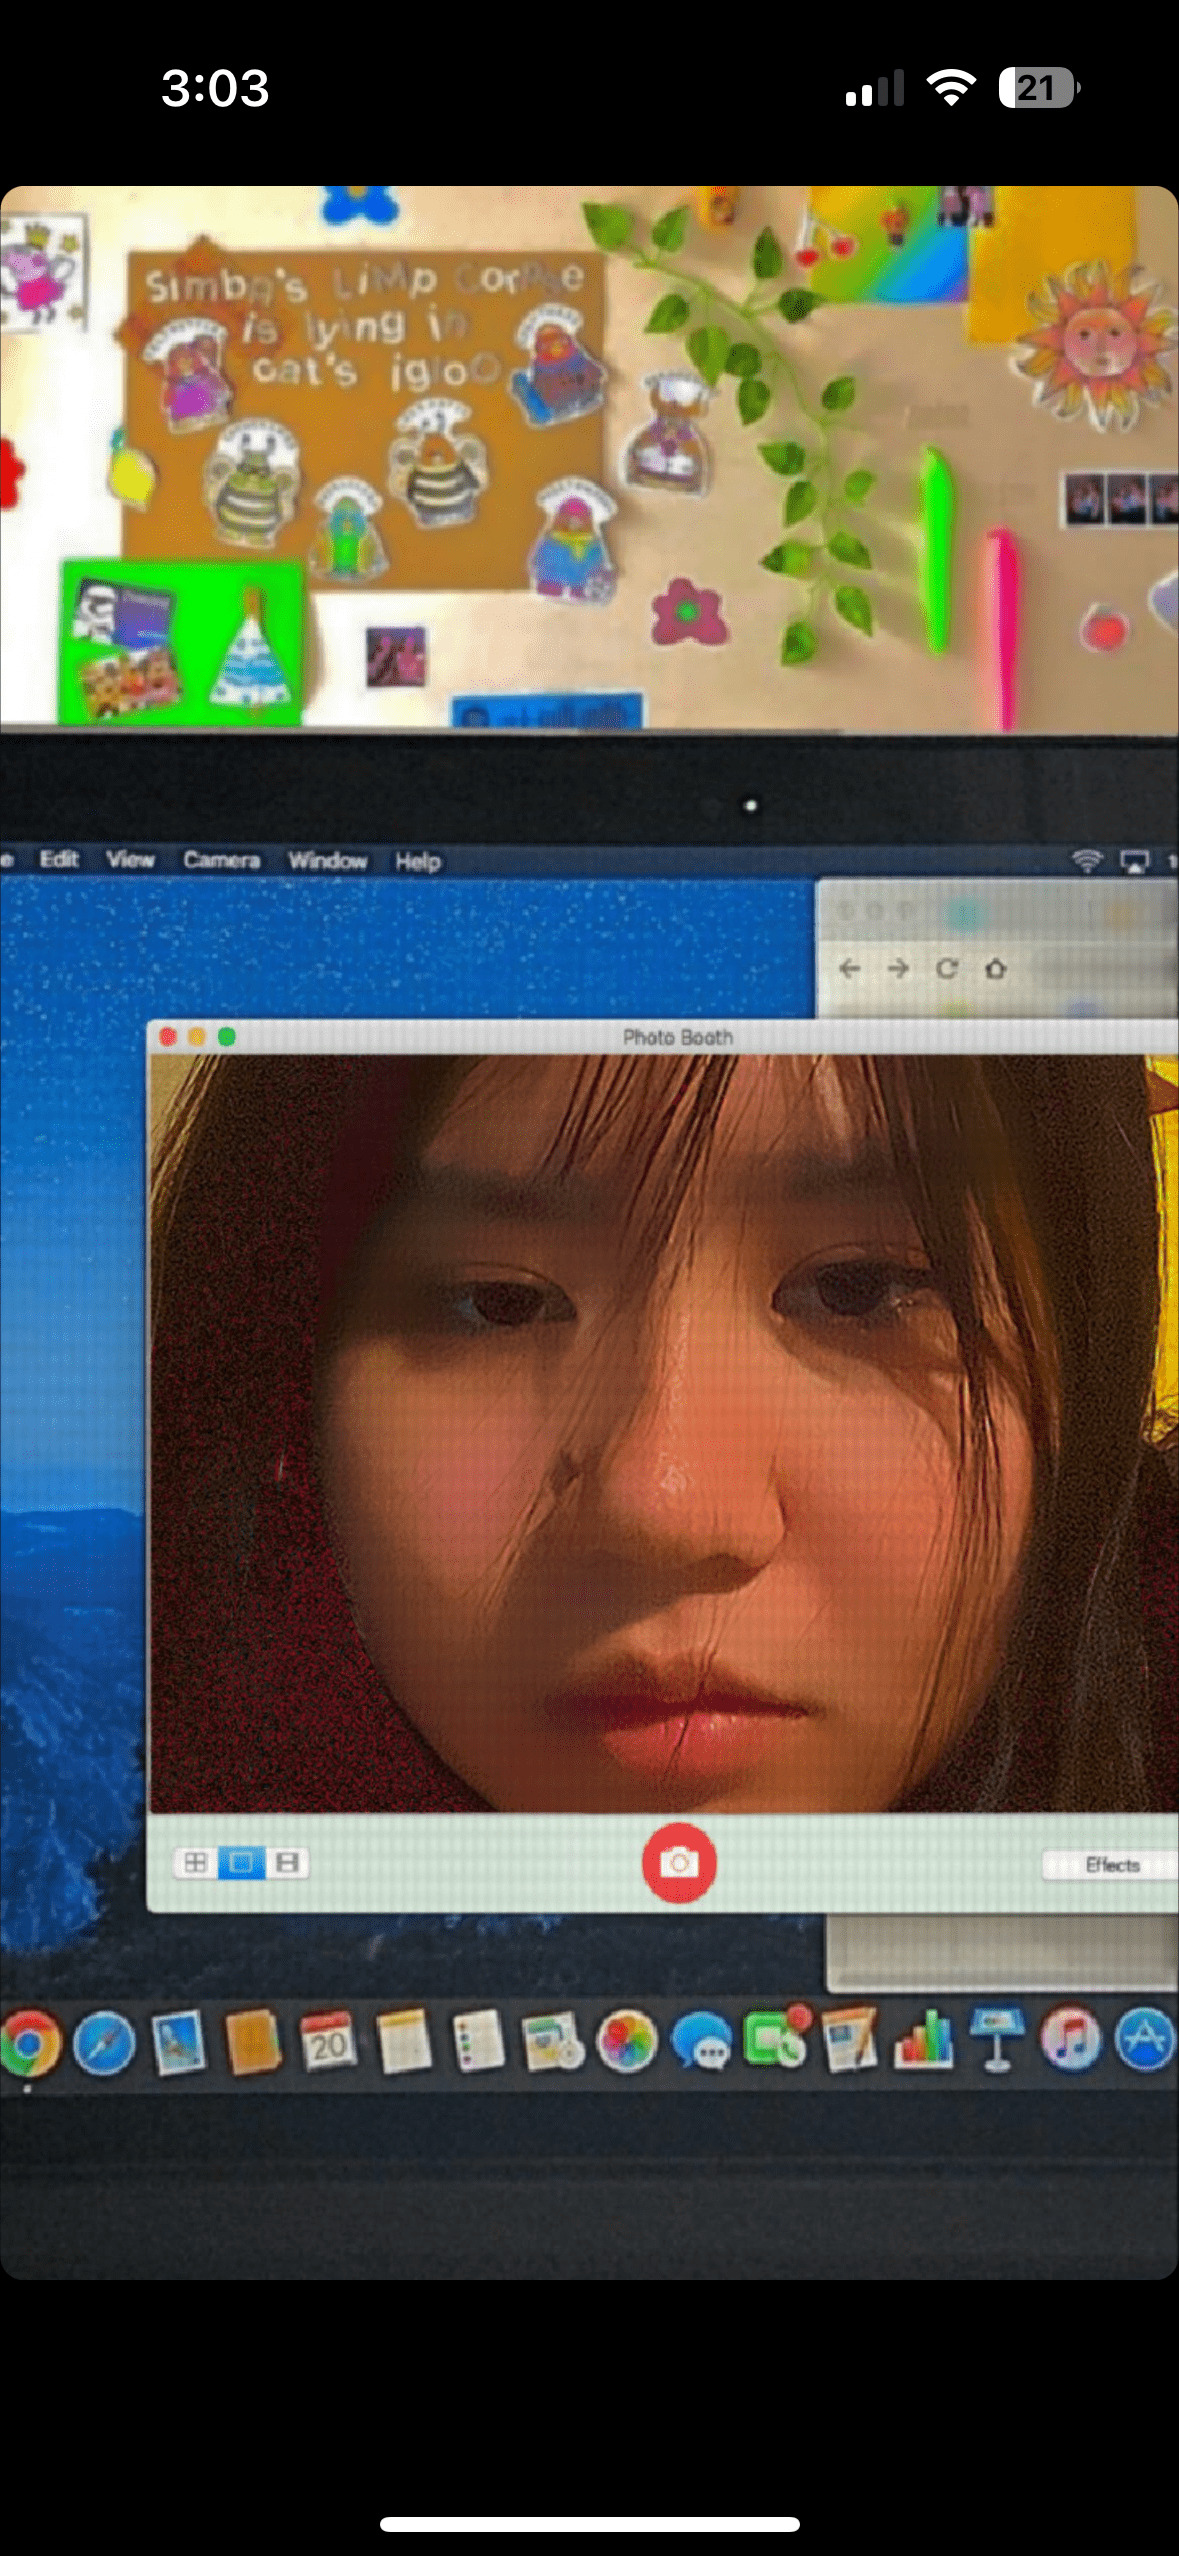Open the Photos app in dock

[627, 2040]
